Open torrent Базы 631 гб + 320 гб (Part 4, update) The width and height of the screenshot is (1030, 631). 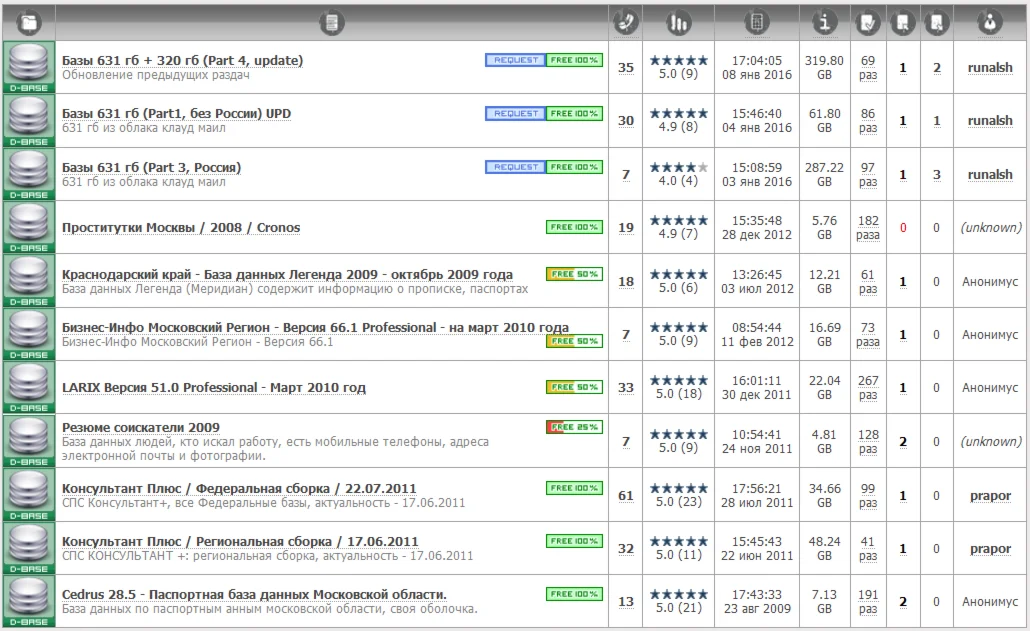pos(183,60)
